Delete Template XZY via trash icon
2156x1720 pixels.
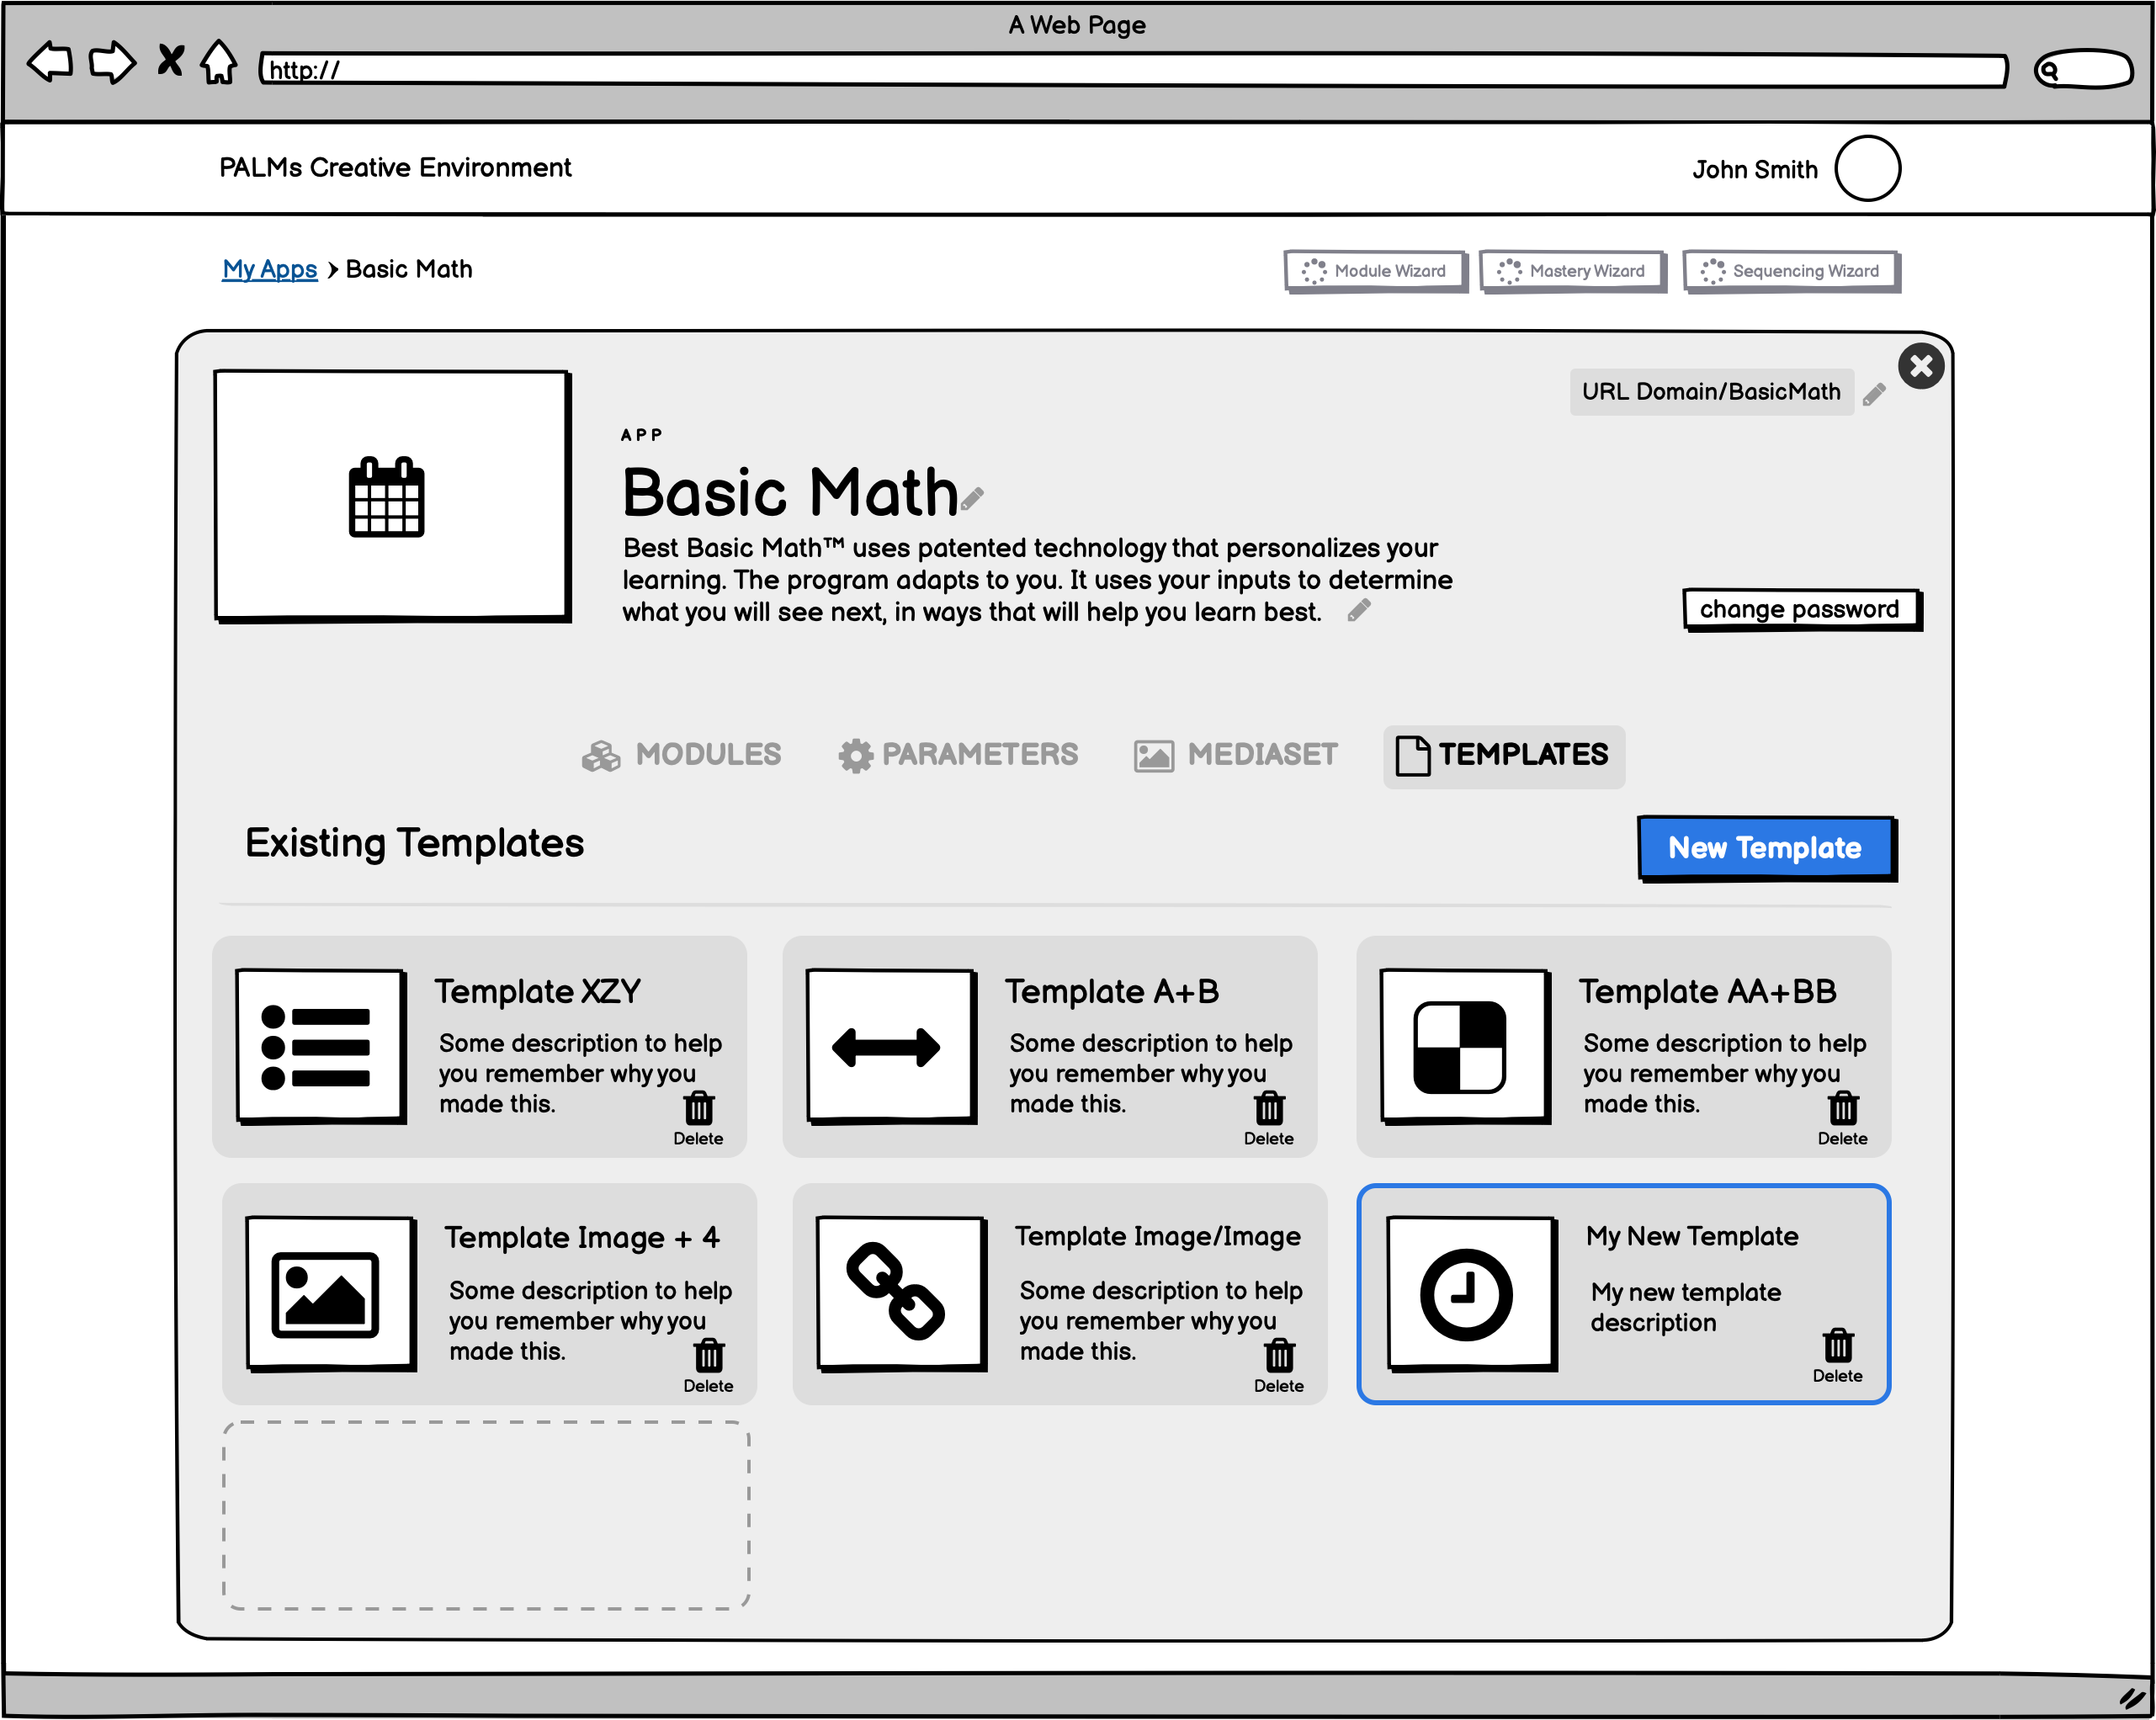698,1108
